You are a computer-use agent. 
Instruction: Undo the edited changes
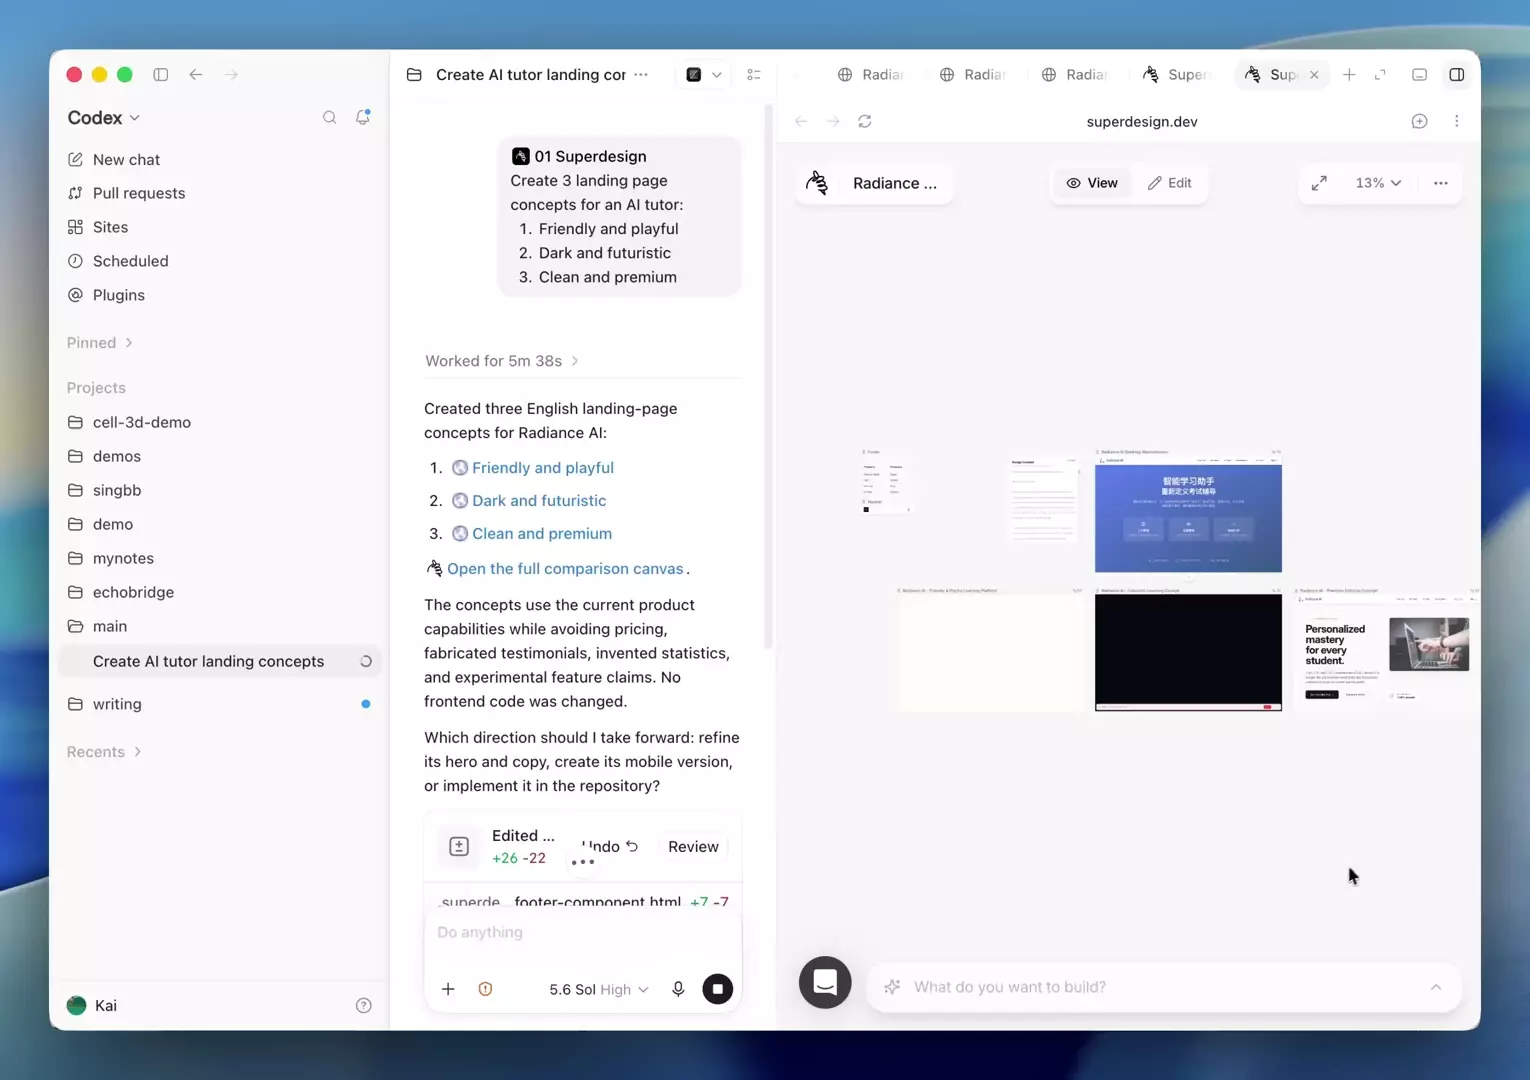(610, 846)
